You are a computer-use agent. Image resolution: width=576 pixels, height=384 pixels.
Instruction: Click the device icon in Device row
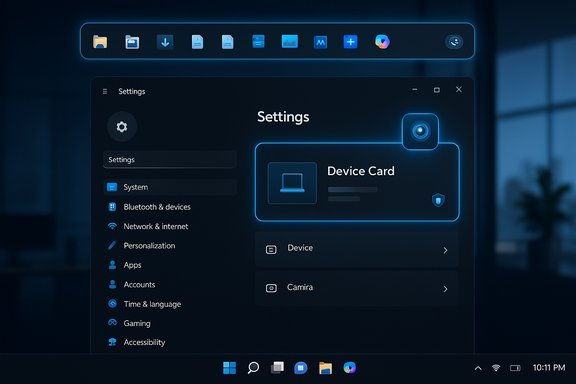pos(271,250)
